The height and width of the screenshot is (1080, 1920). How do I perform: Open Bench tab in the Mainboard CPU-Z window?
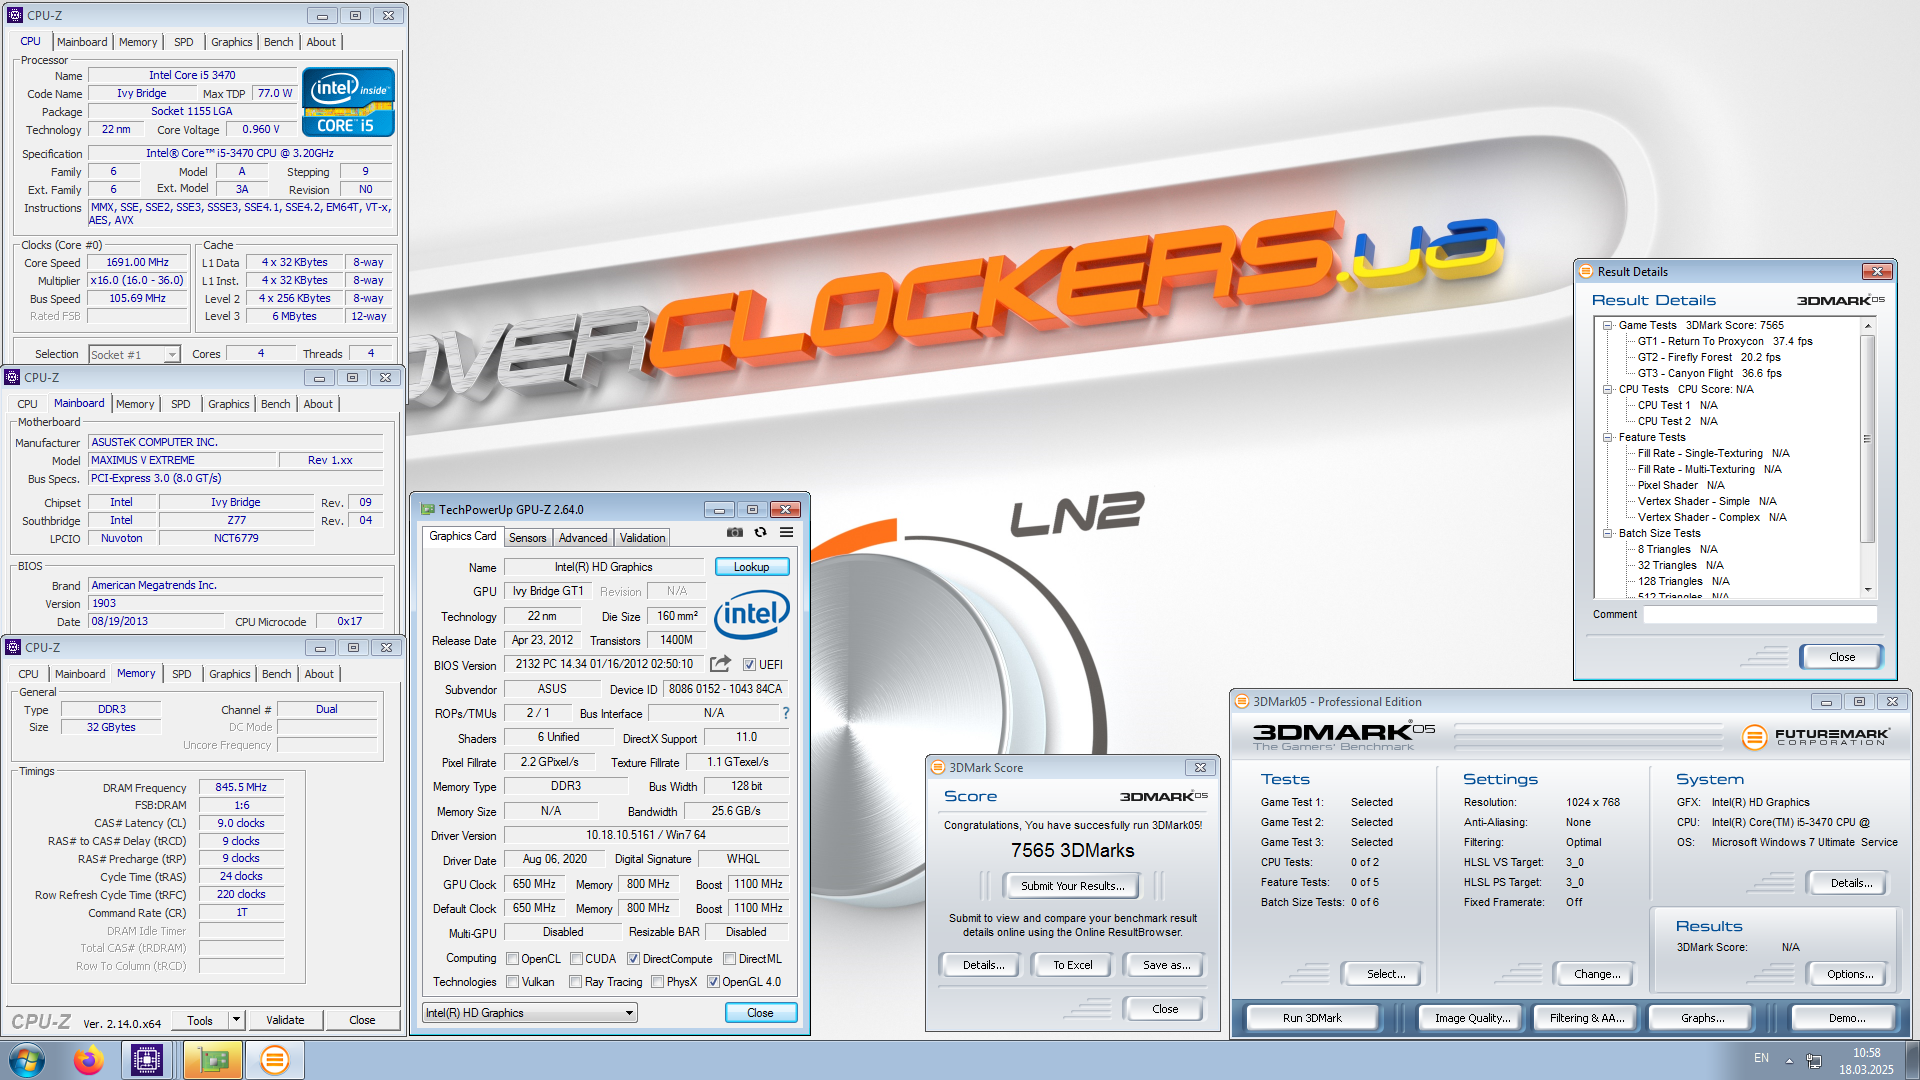(x=276, y=404)
